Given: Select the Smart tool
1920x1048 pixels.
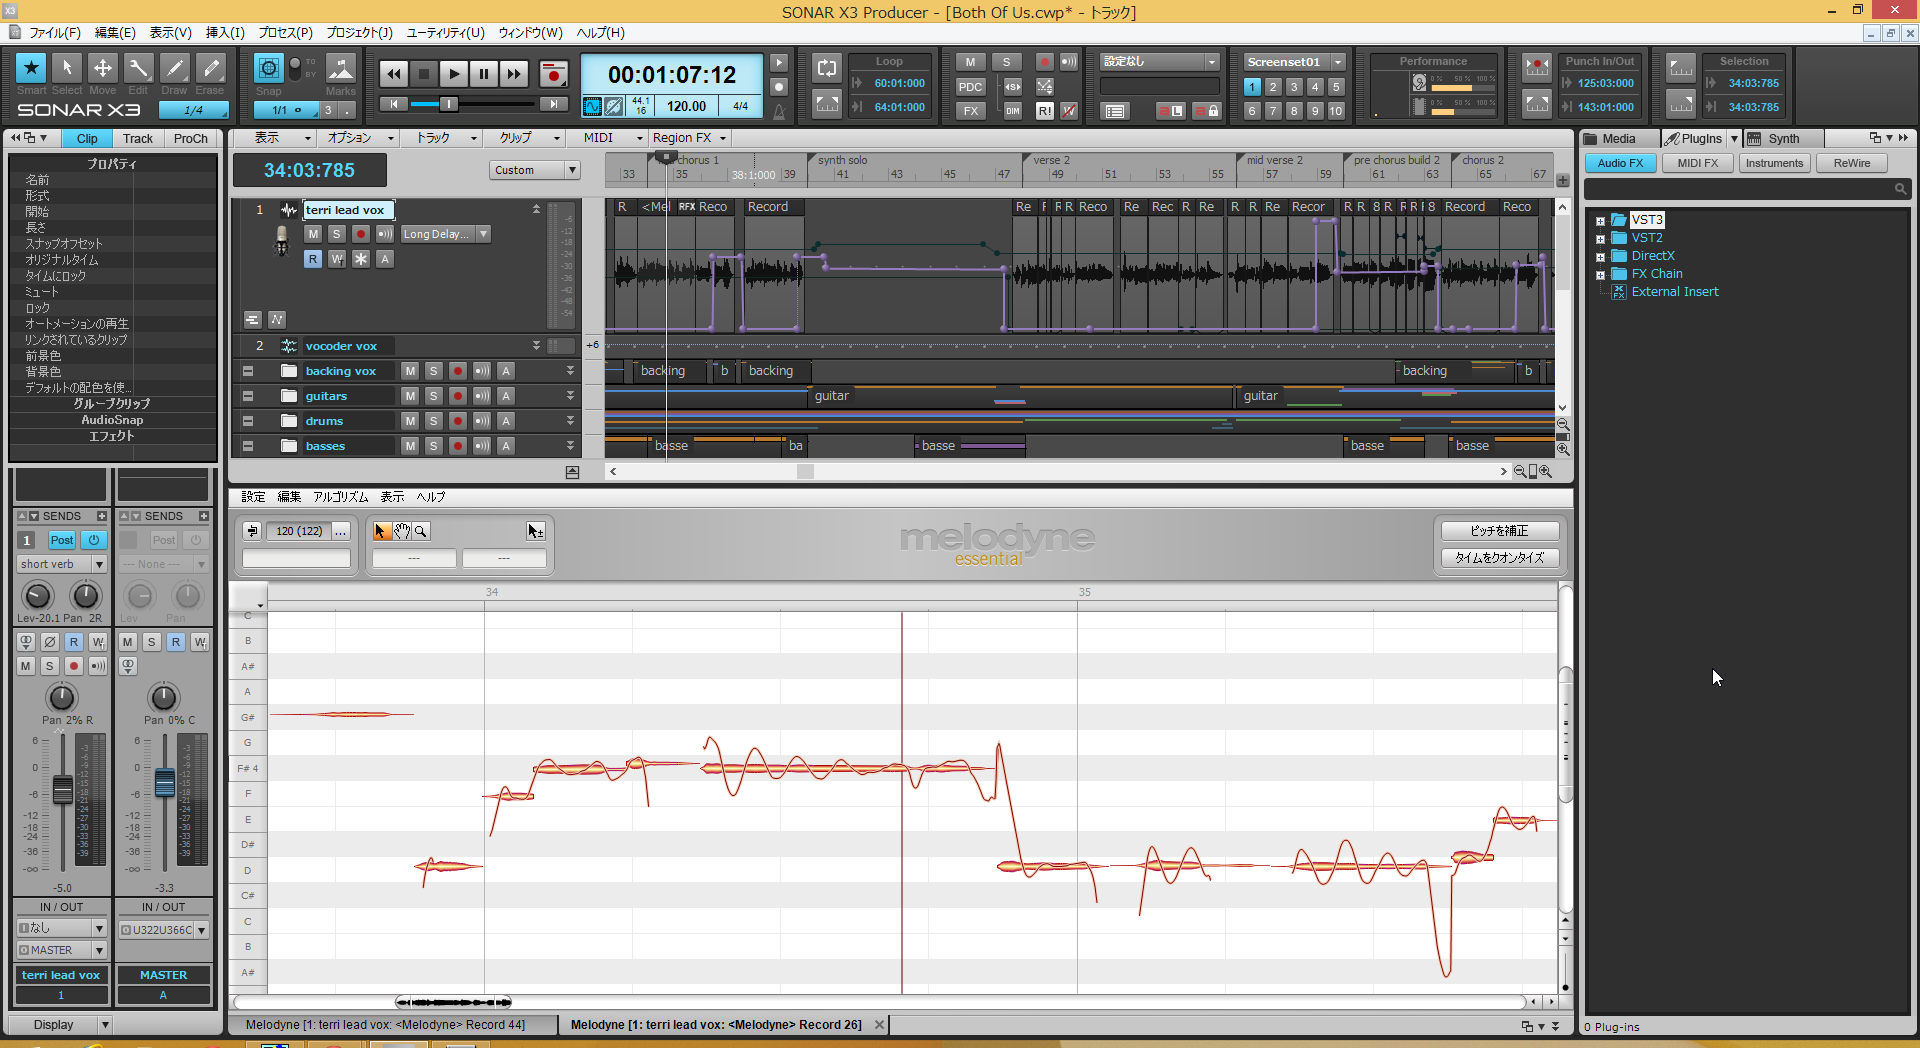Looking at the screenshot, I should pos(31,68).
